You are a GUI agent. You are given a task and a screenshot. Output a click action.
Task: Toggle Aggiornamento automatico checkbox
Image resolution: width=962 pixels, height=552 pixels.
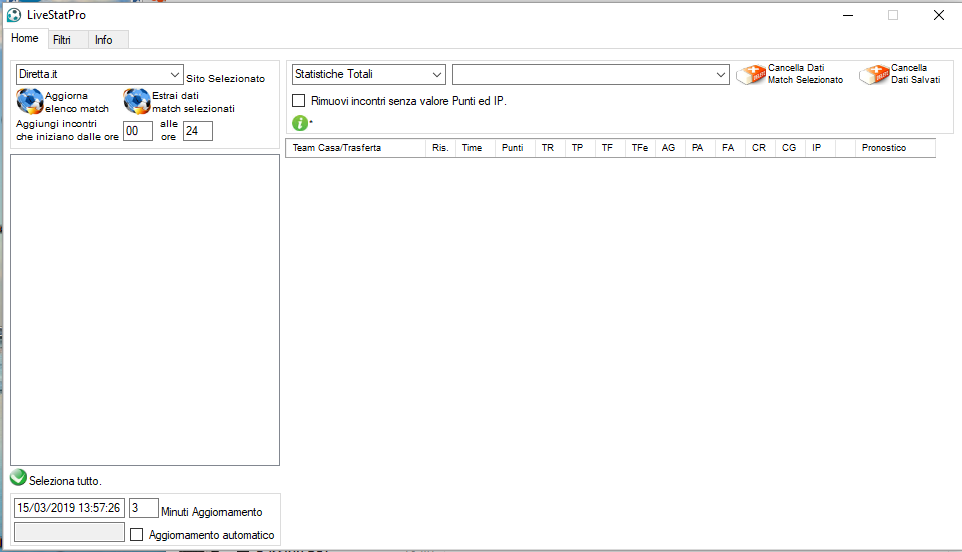[137, 535]
